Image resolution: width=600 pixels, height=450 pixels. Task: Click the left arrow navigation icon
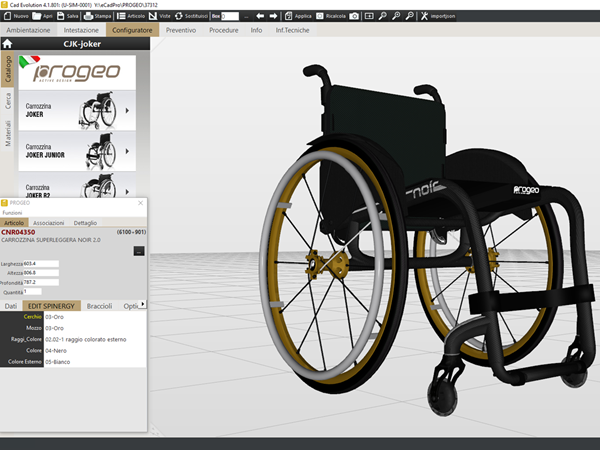260,16
